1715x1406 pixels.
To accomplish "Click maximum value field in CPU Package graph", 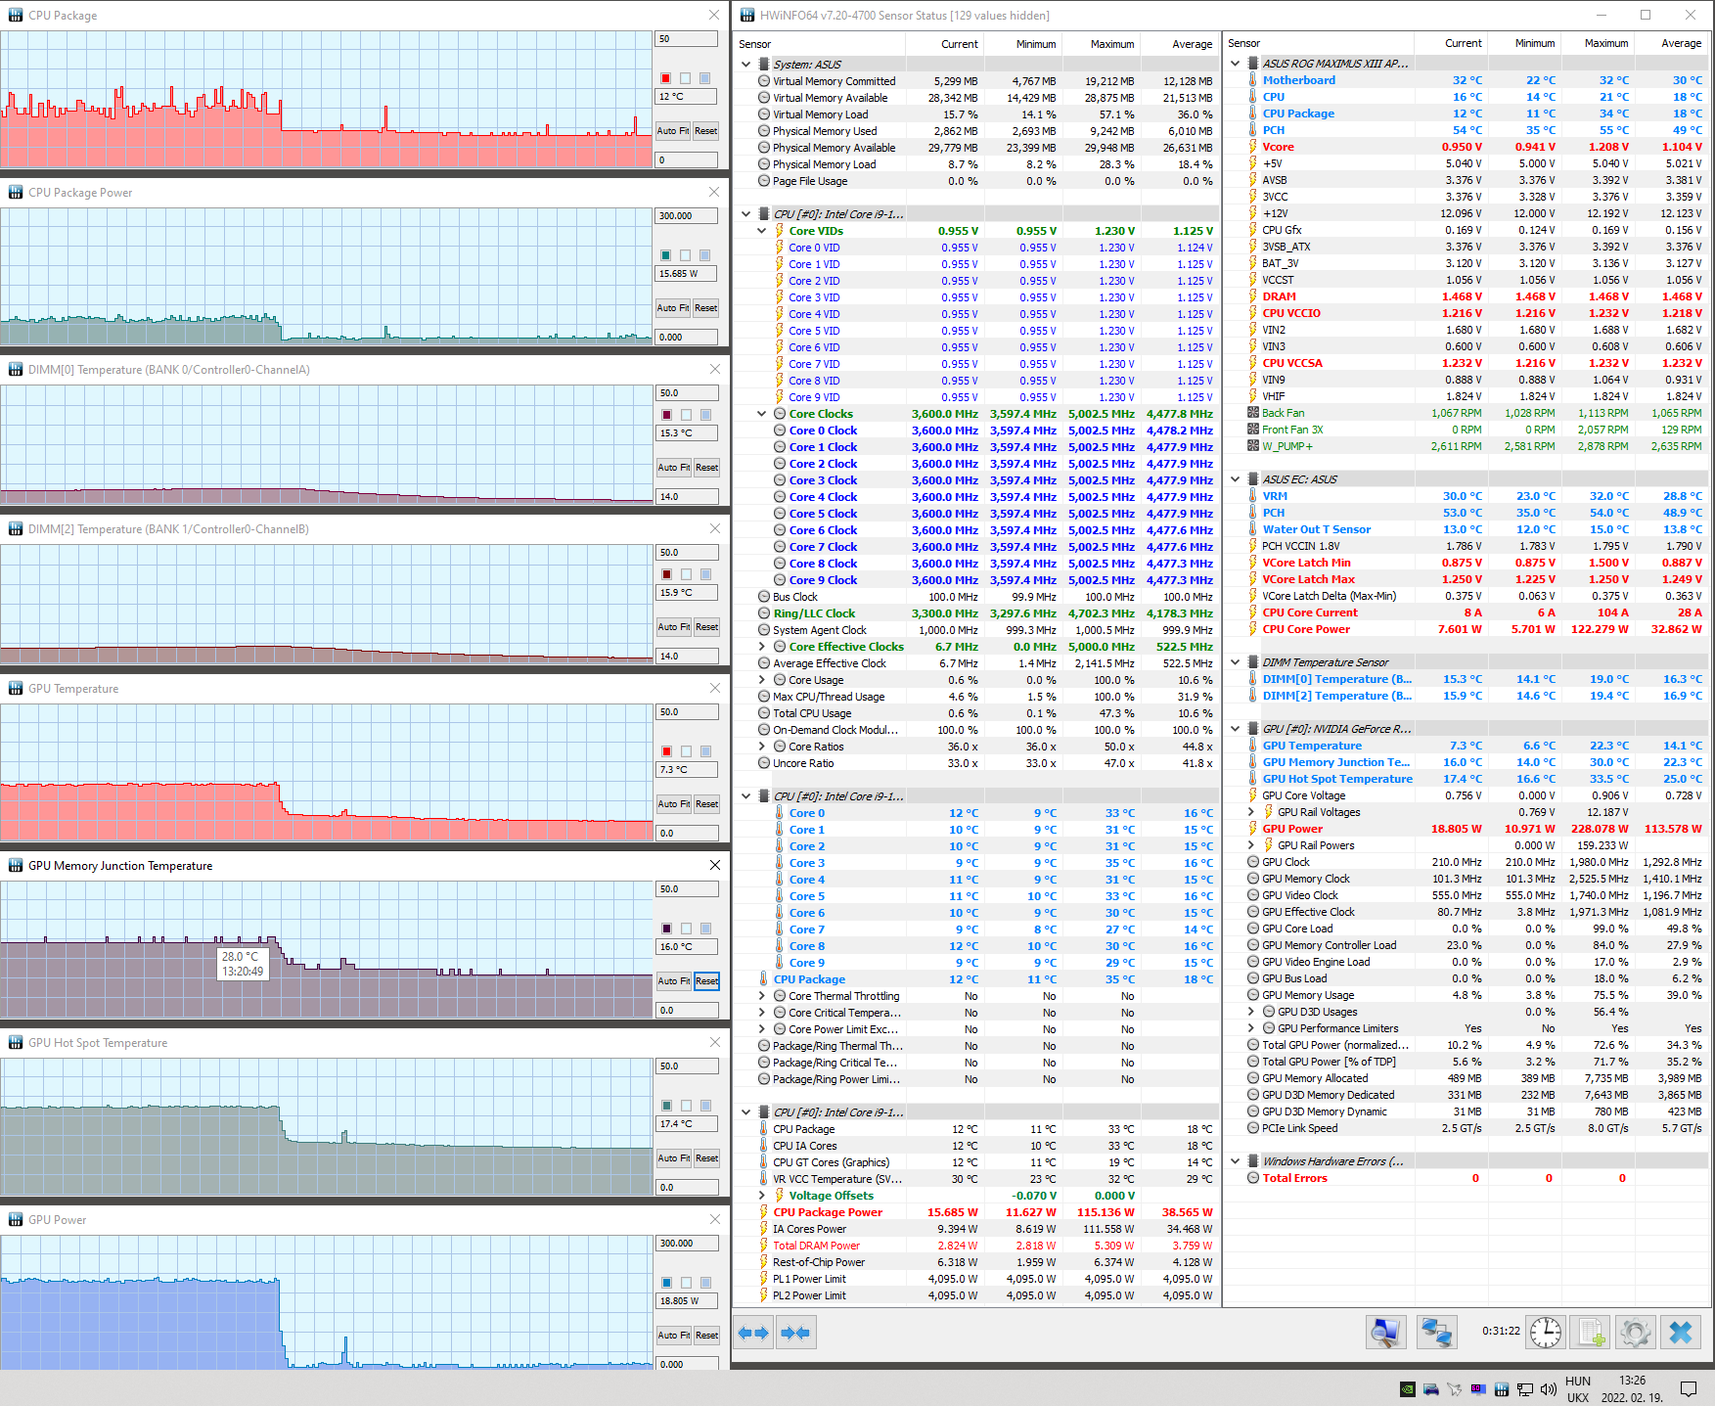I will (686, 39).
